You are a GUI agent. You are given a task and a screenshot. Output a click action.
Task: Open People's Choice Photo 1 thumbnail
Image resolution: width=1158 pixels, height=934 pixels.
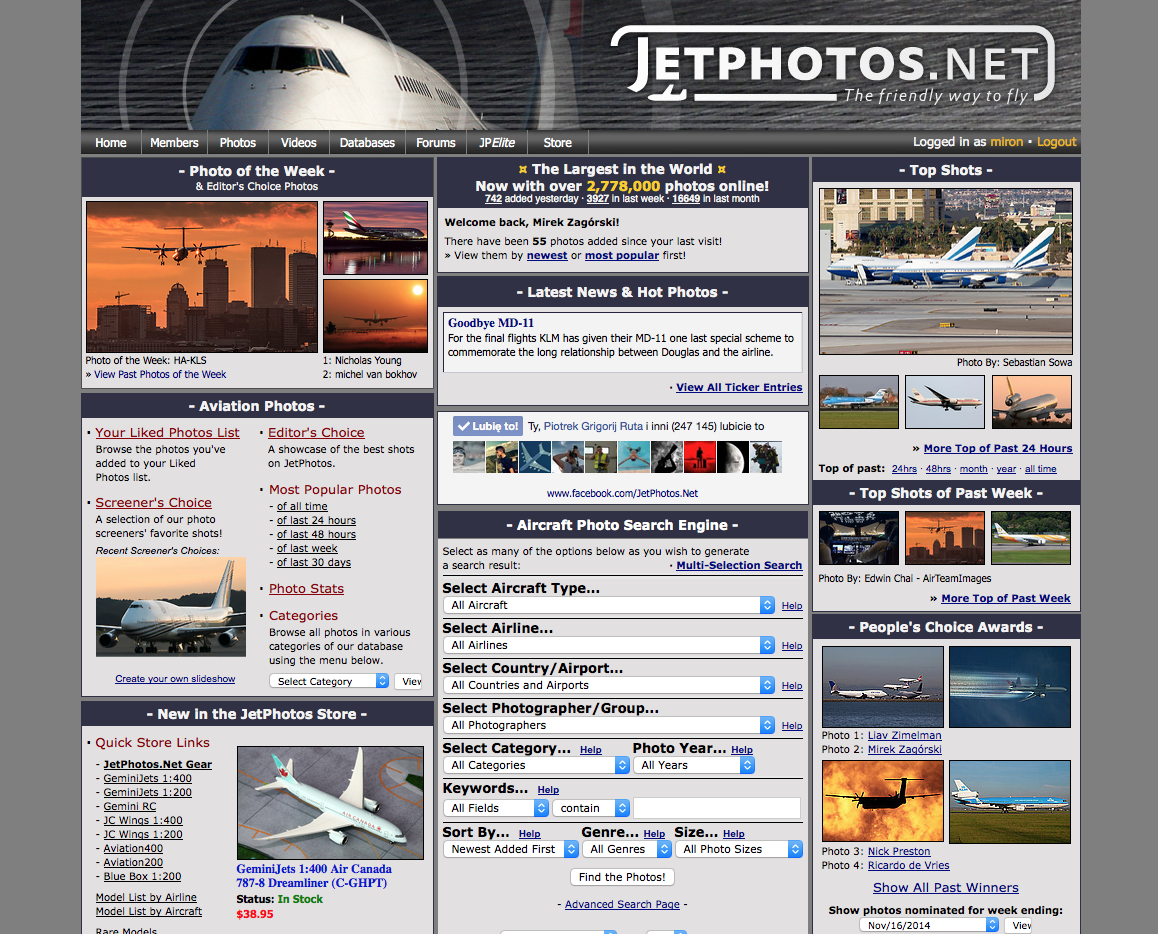click(883, 687)
